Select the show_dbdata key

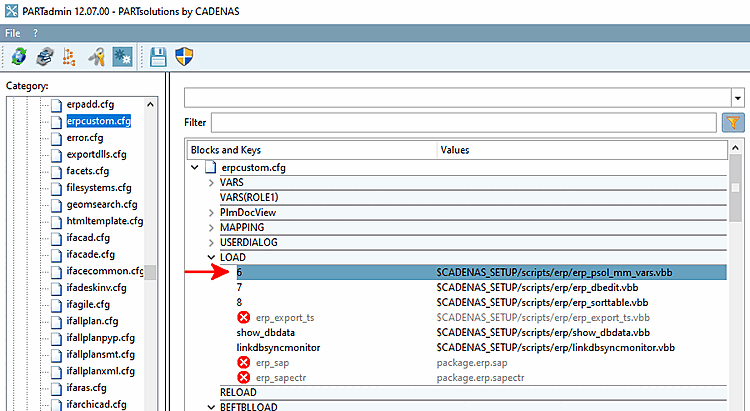[x=265, y=333]
